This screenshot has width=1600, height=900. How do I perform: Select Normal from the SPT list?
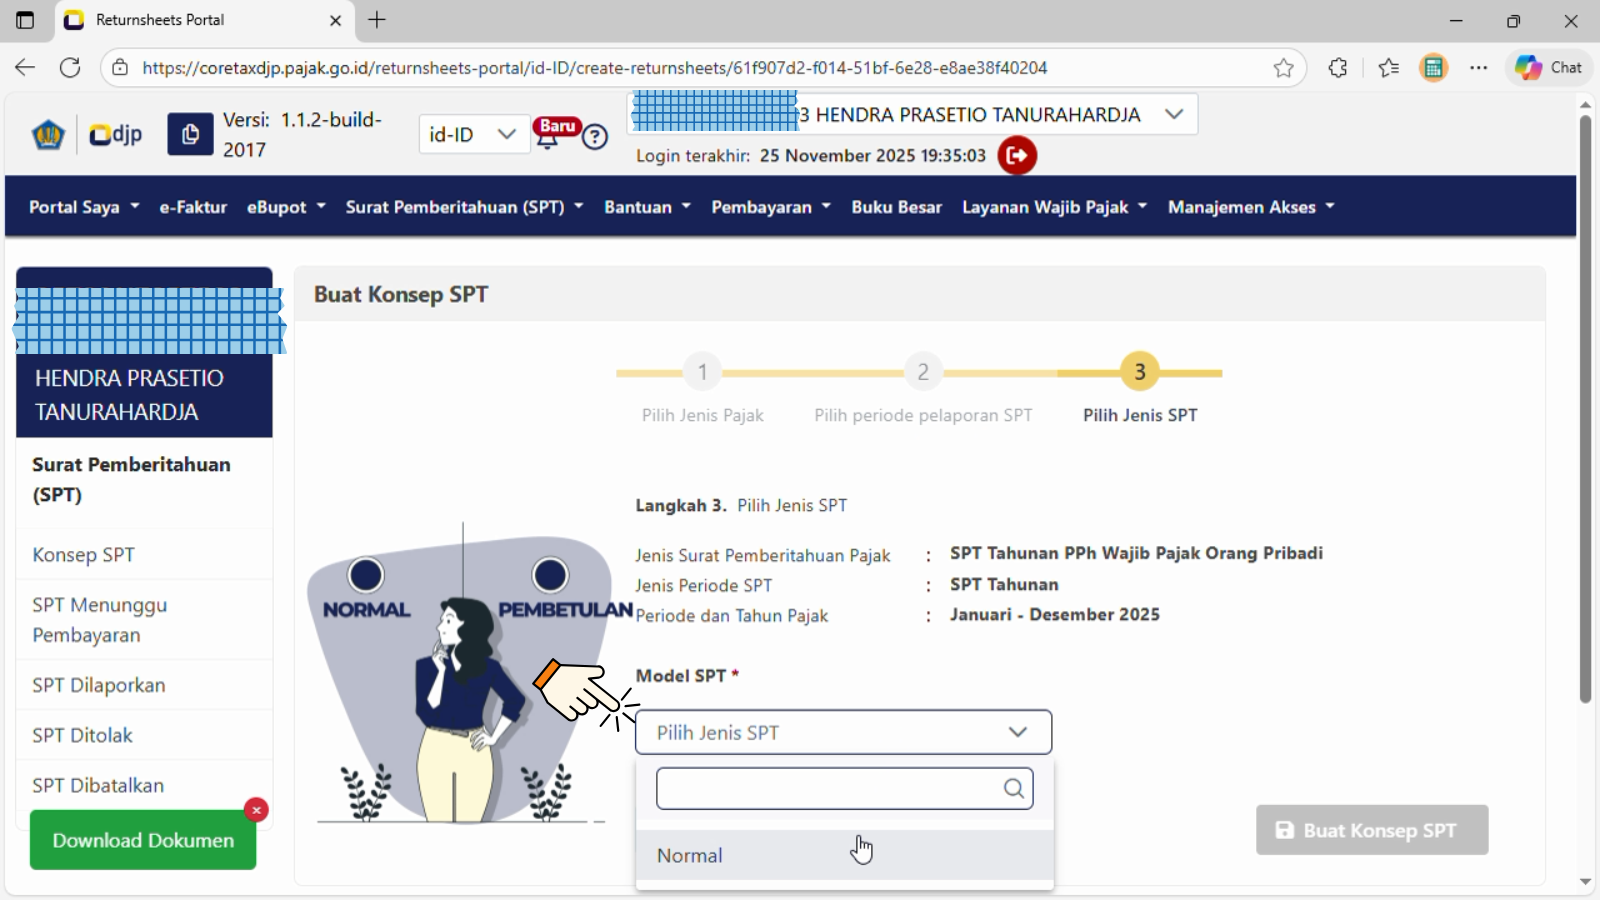click(x=690, y=855)
